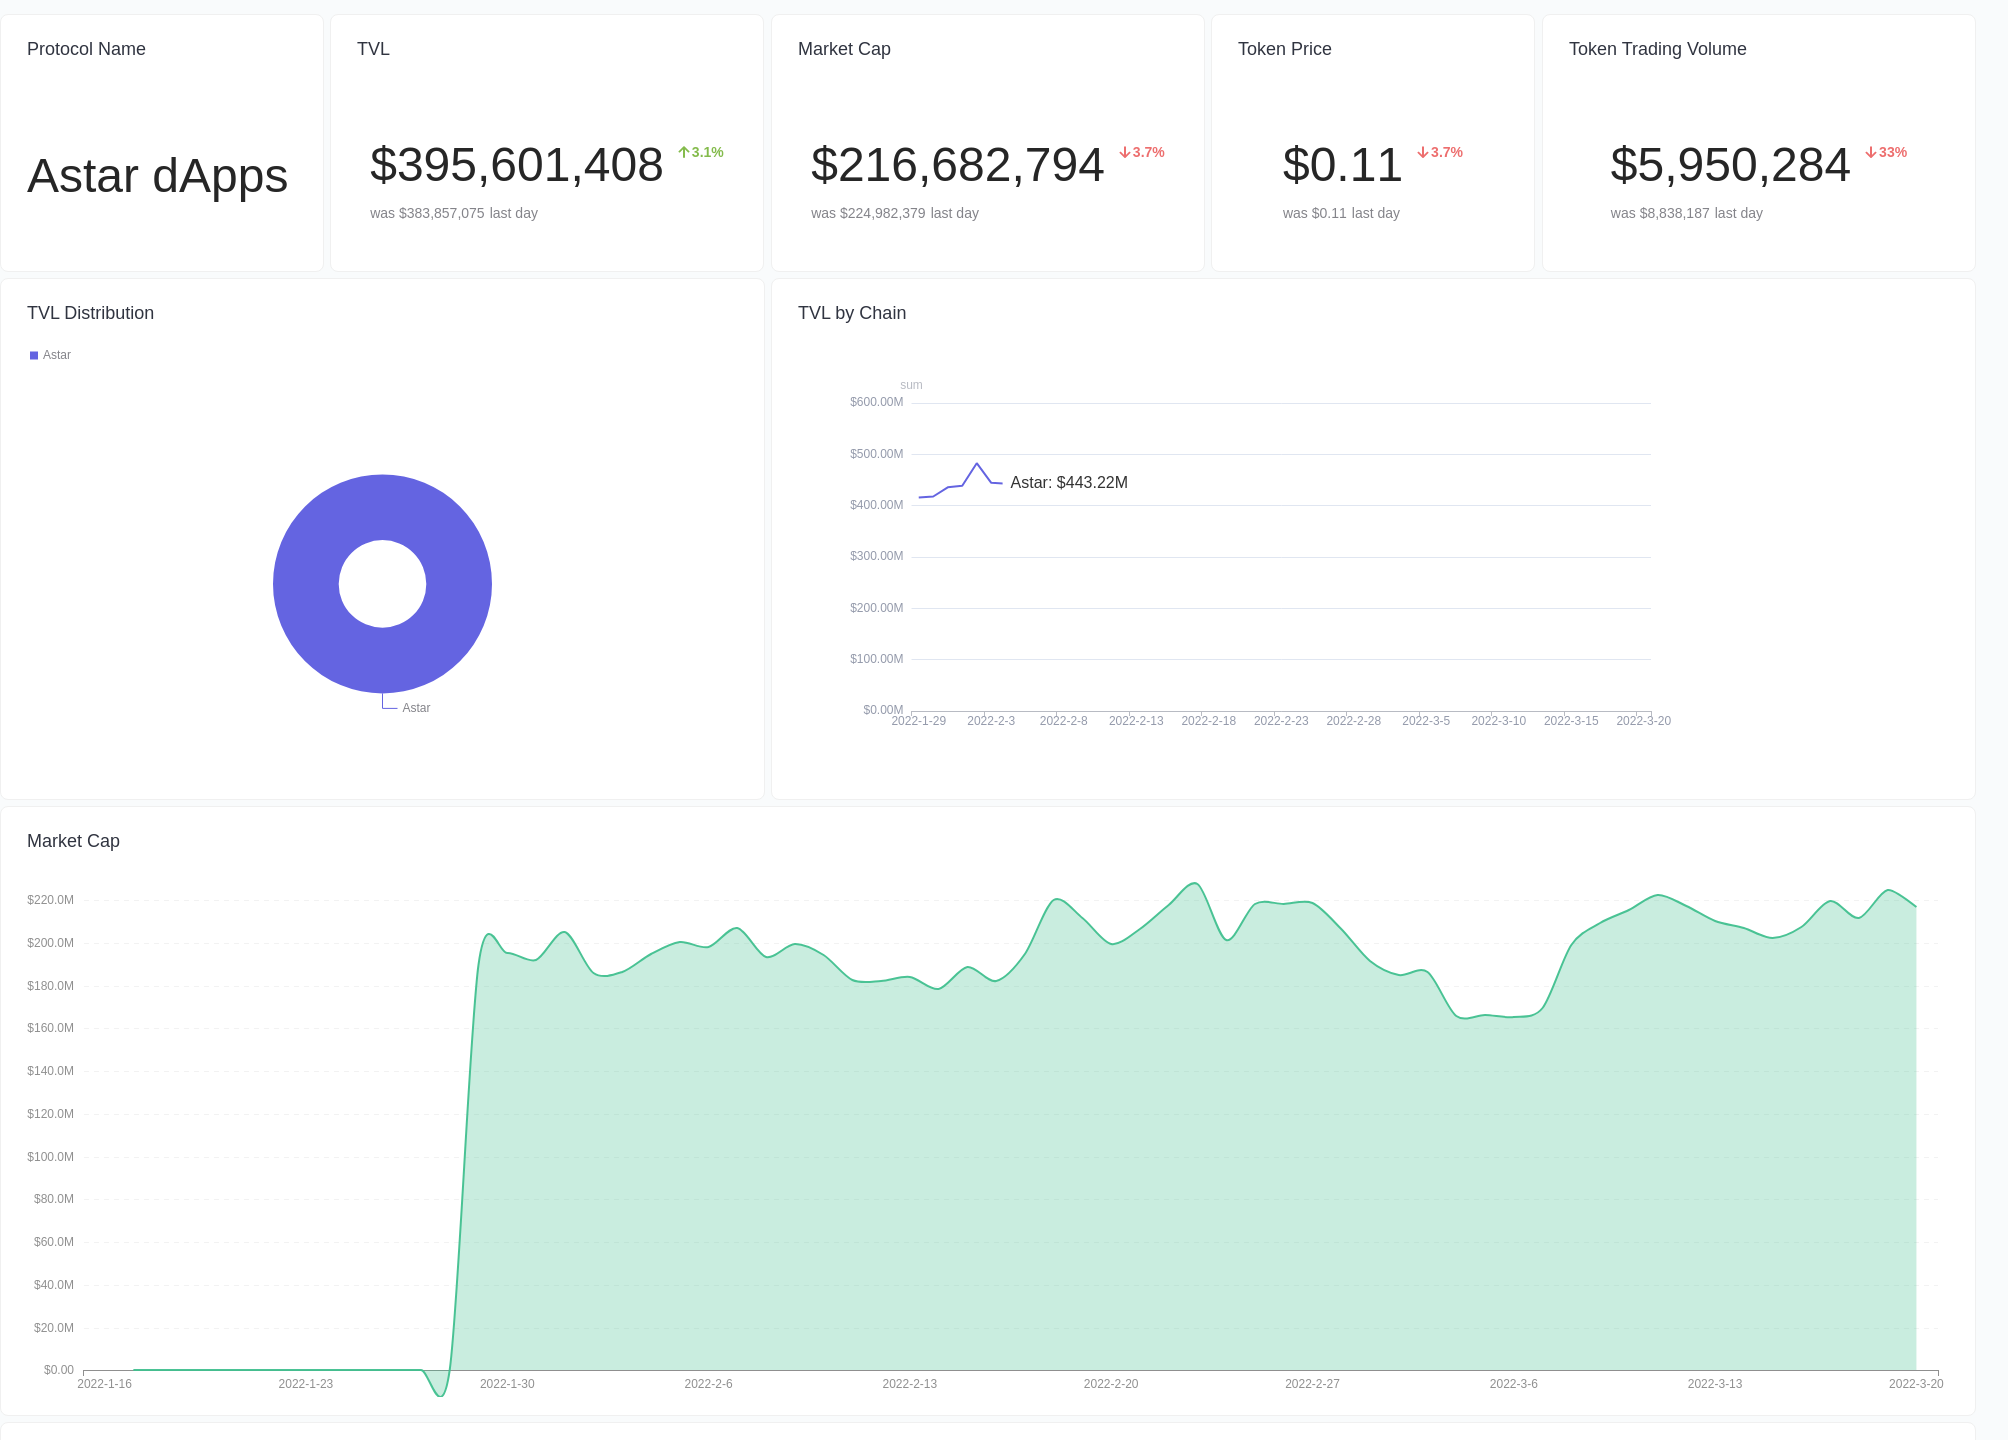Click the Astar label below the donut chart
The height and width of the screenshot is (1440, 2008).
tap(416, 707)
